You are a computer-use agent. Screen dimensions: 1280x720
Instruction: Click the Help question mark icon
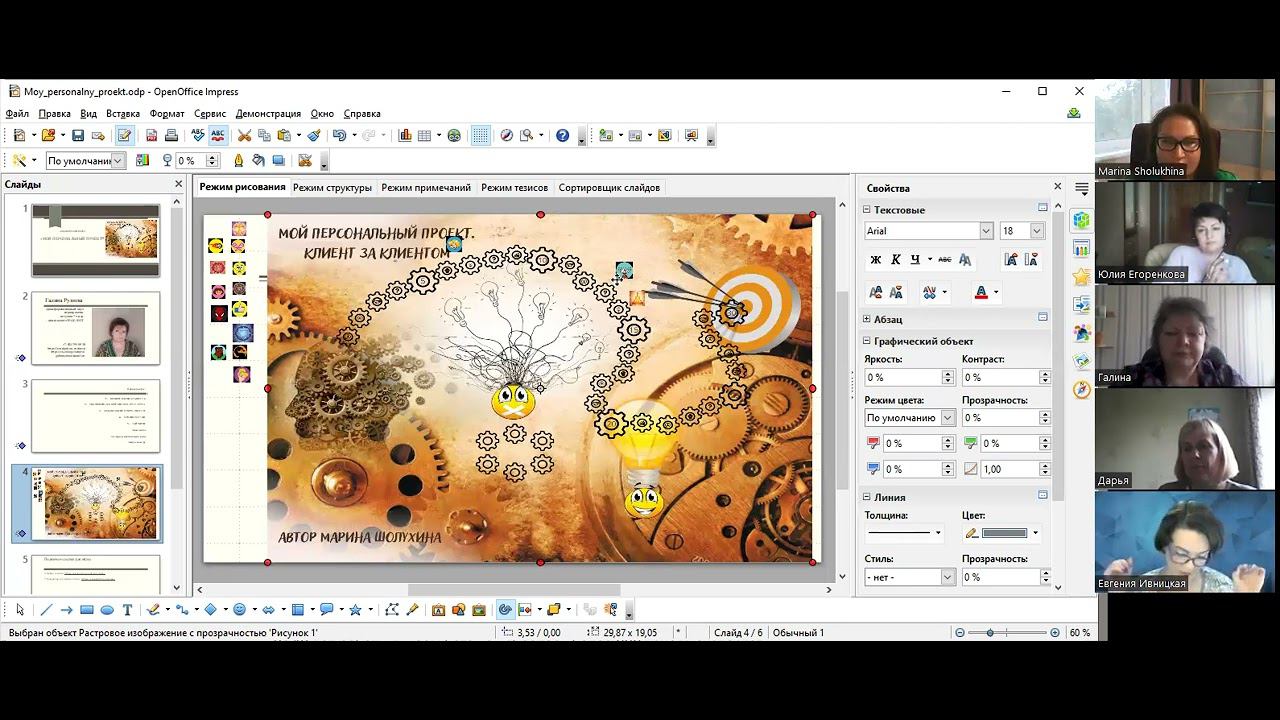coord(562,136)
